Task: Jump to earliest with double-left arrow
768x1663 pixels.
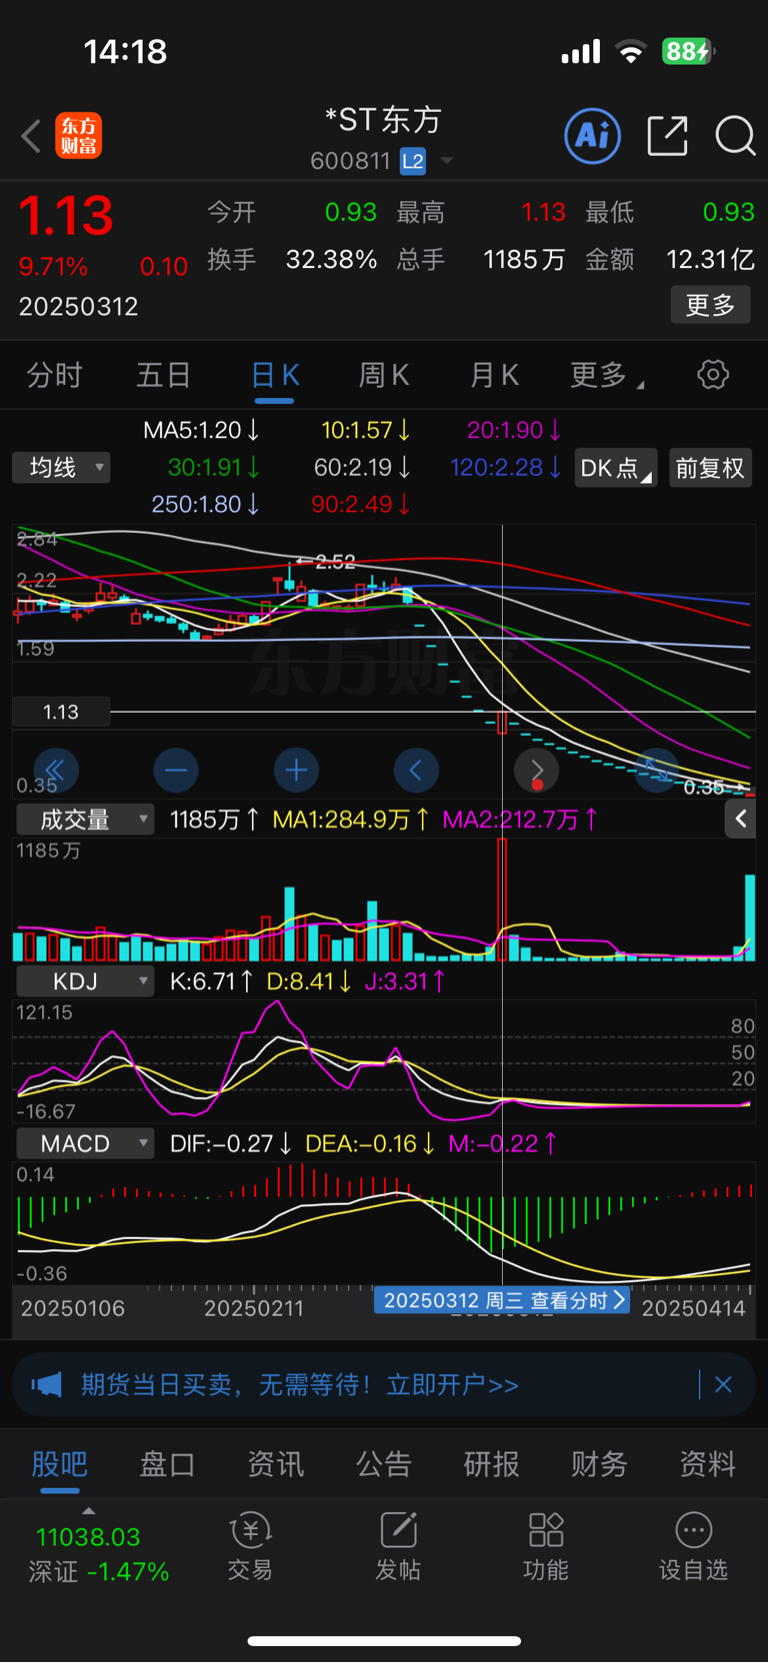Action: tap(55, 770)
